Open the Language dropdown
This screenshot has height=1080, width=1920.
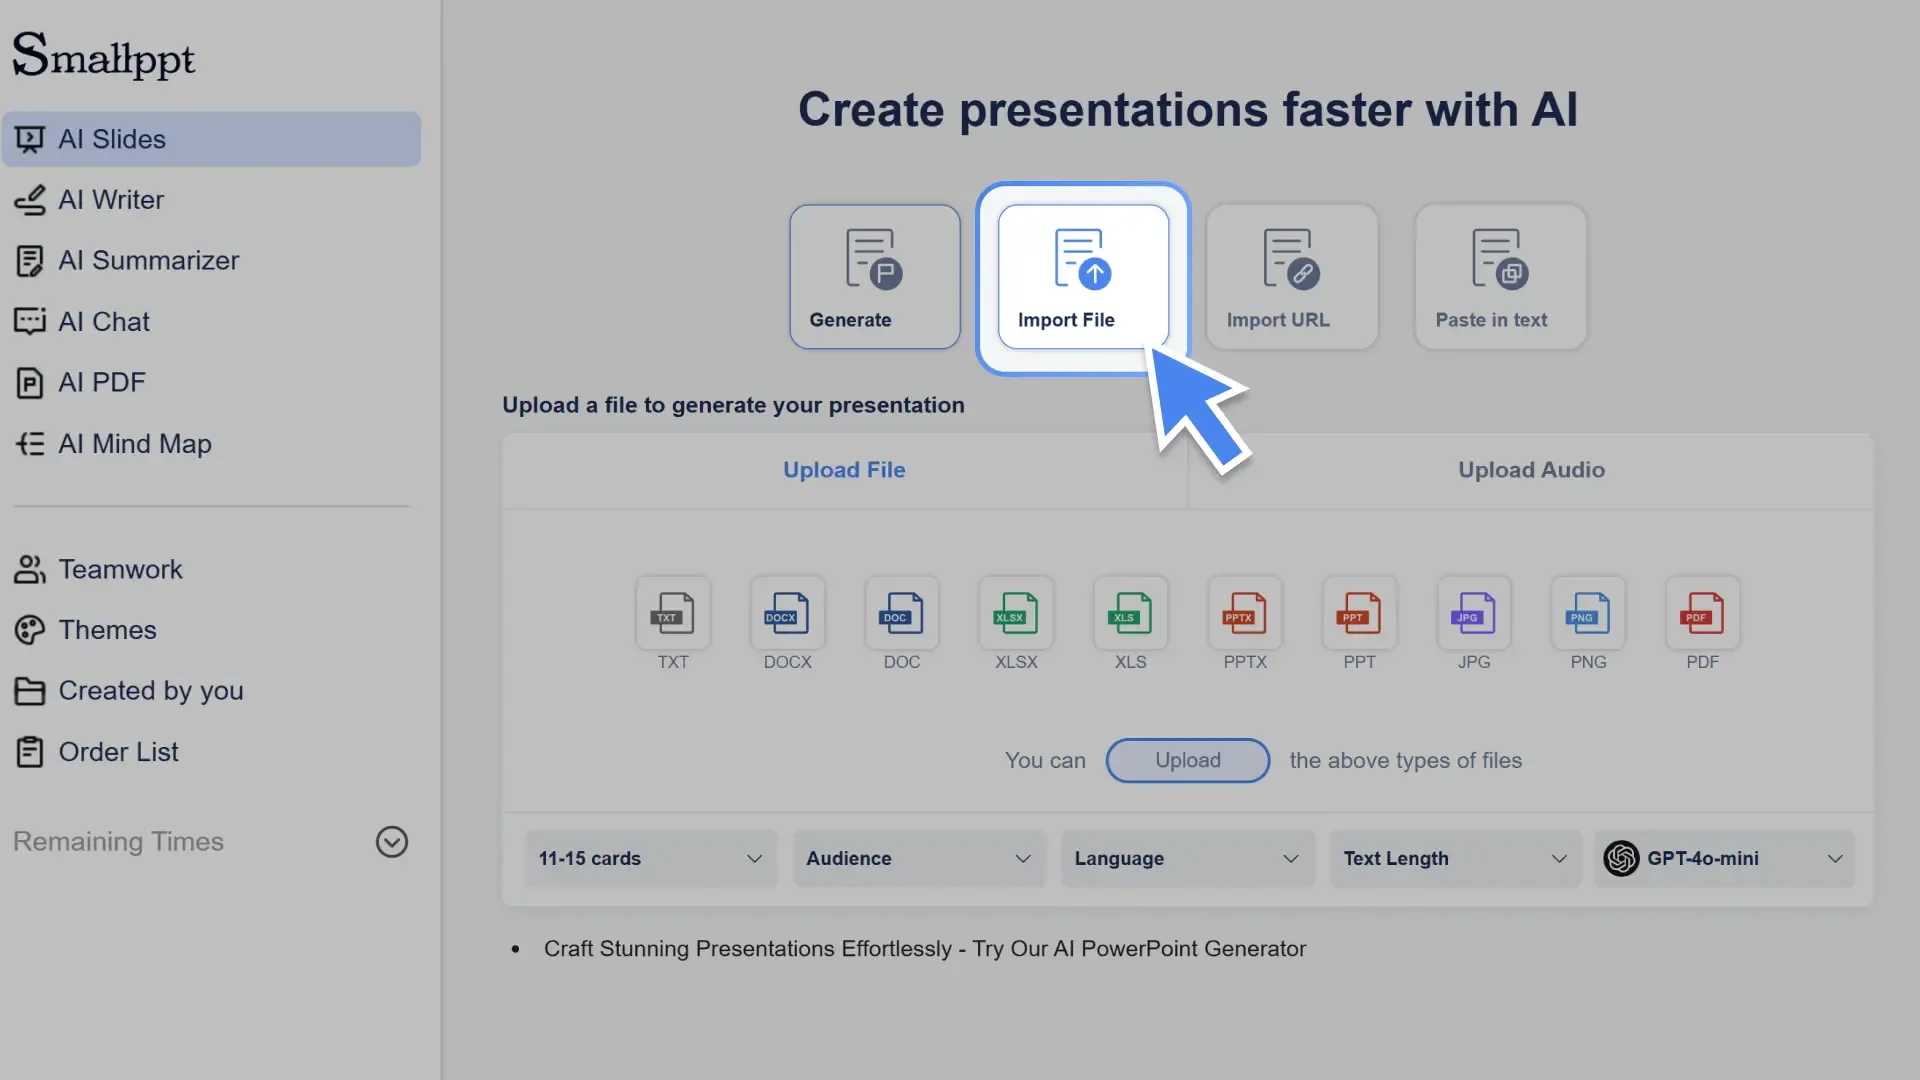tap(1186, 858)
